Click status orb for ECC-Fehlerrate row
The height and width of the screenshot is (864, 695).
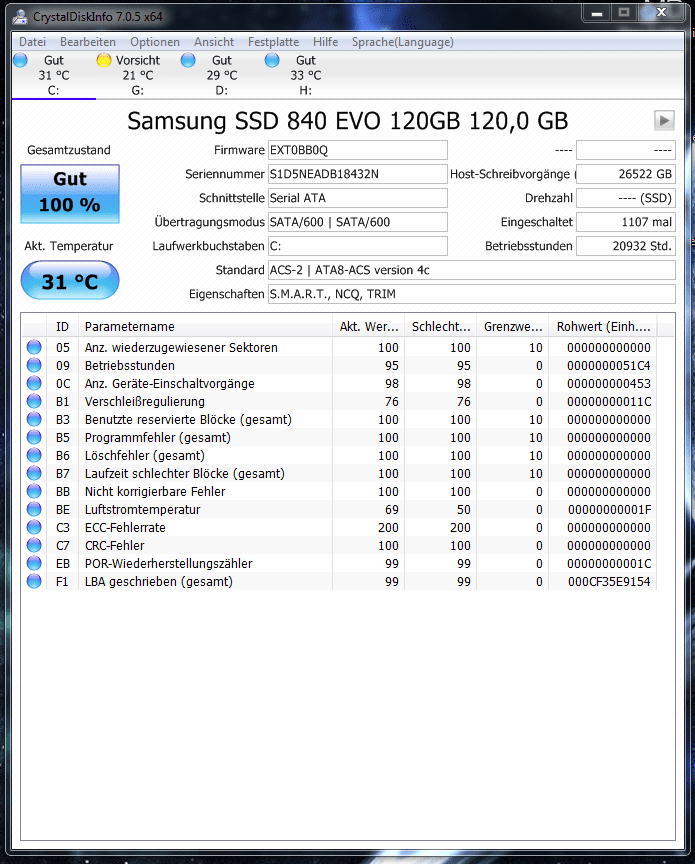point(34,527)
